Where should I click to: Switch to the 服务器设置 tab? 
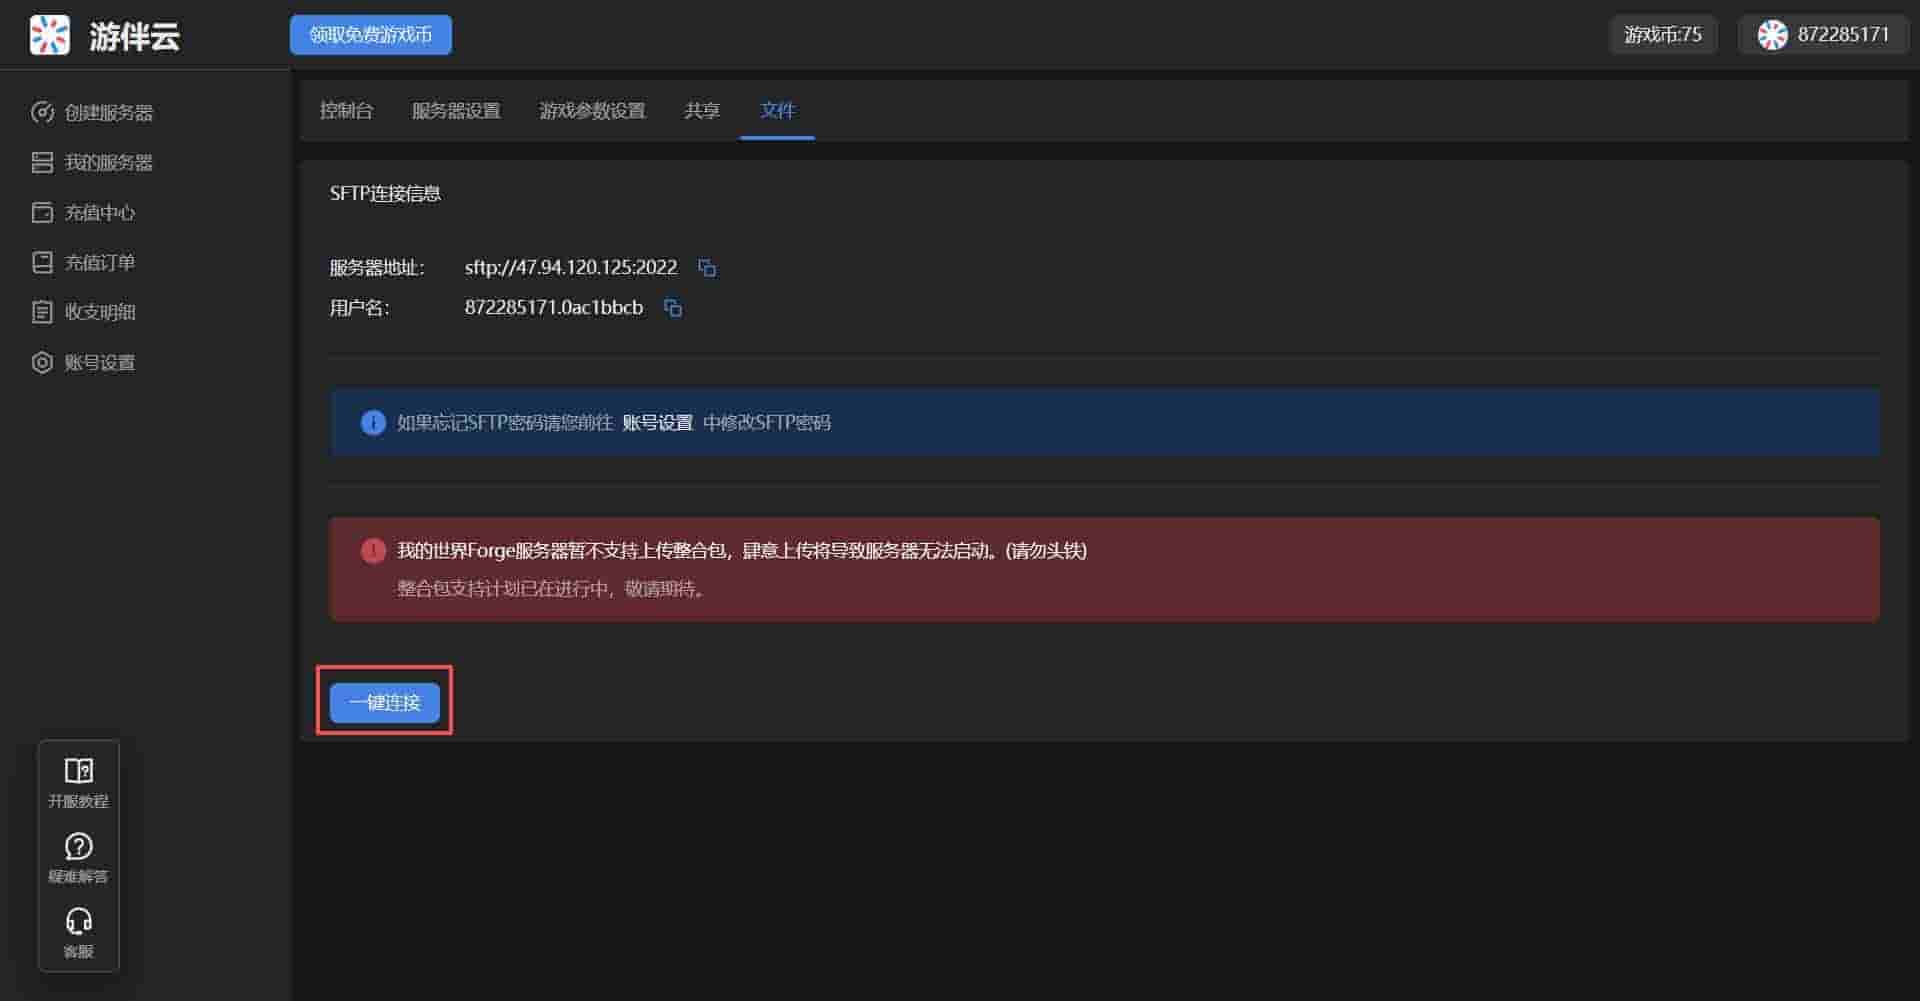(456, 110)
